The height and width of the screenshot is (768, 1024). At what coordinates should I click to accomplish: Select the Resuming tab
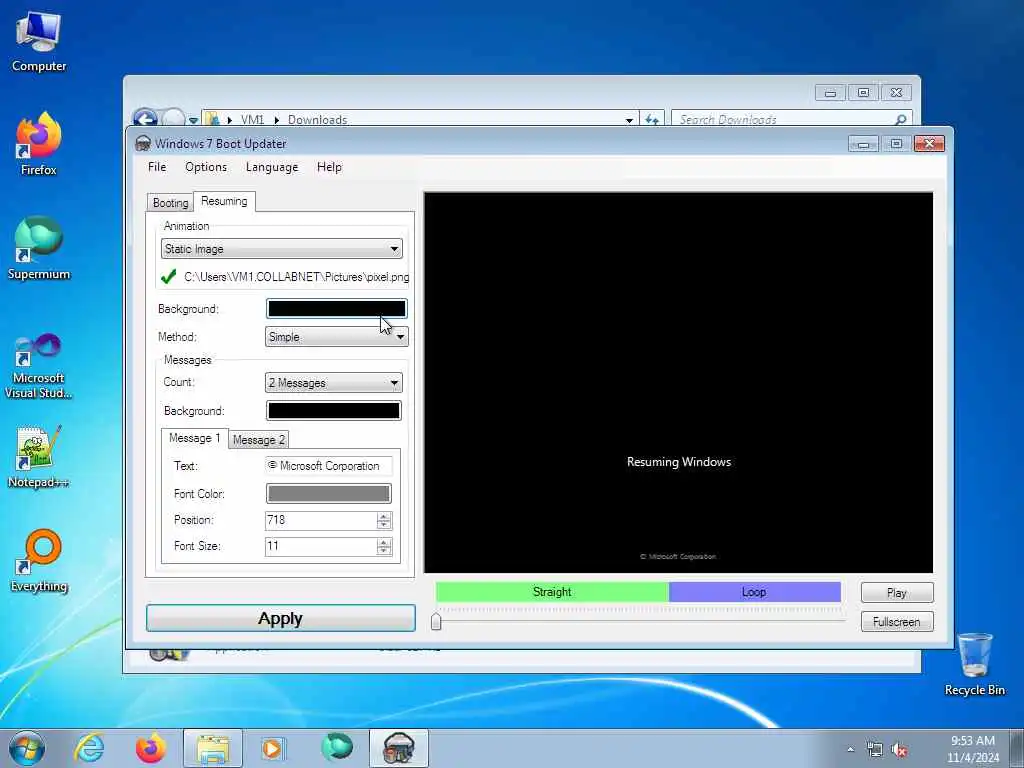click(224, 201)
